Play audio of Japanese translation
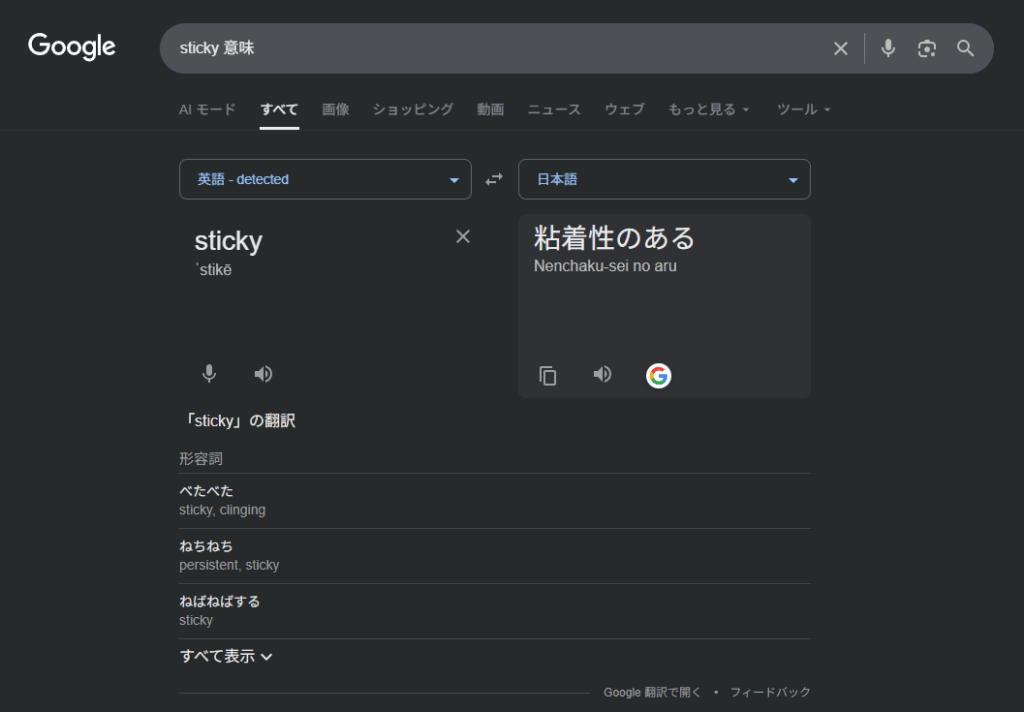The image size is (1024, 712). pos(602,374)
